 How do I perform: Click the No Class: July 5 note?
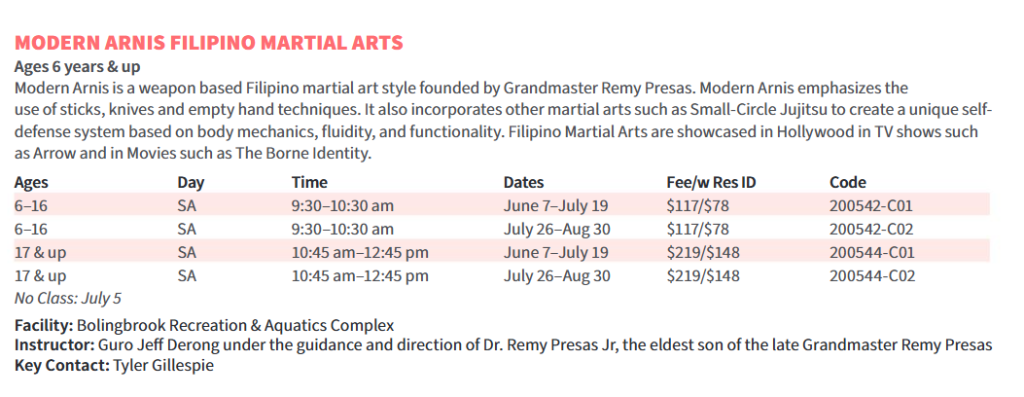point(68,298)
